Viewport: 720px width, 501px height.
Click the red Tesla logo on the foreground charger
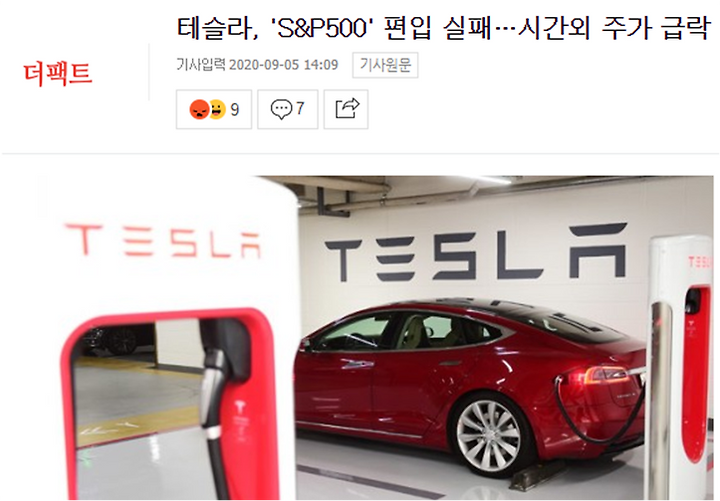tap(163, 240)
